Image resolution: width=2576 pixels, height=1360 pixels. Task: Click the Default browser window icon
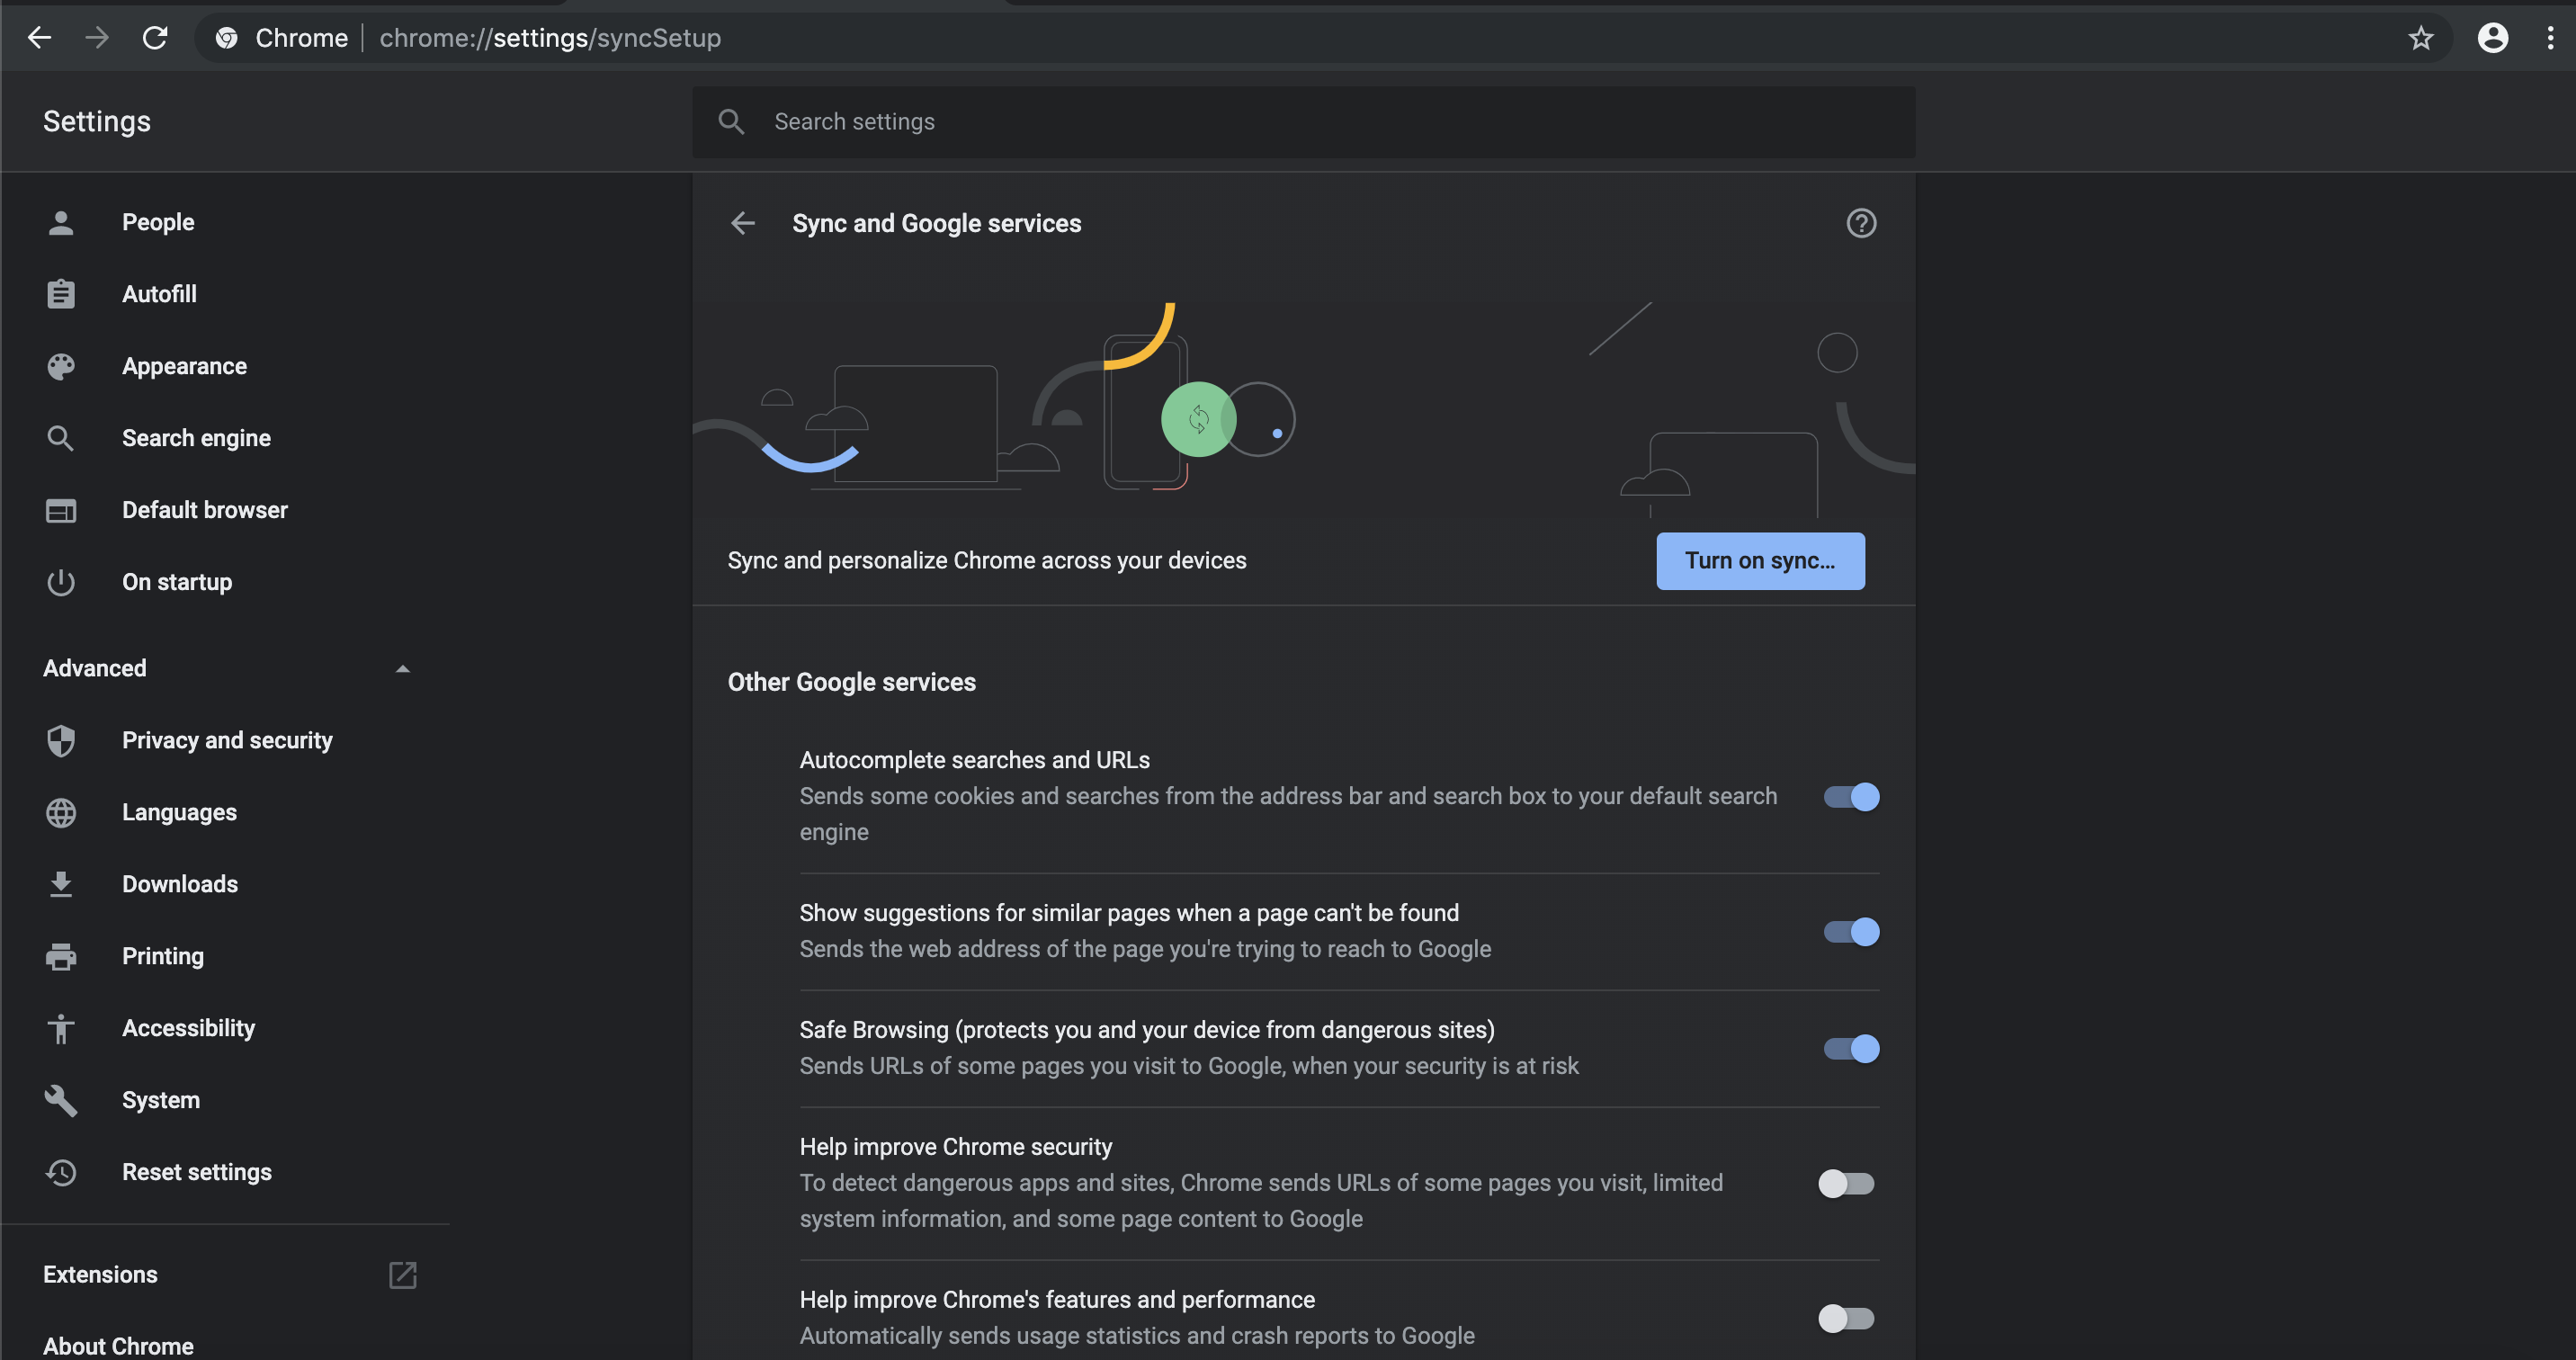[x=61, y=510]
